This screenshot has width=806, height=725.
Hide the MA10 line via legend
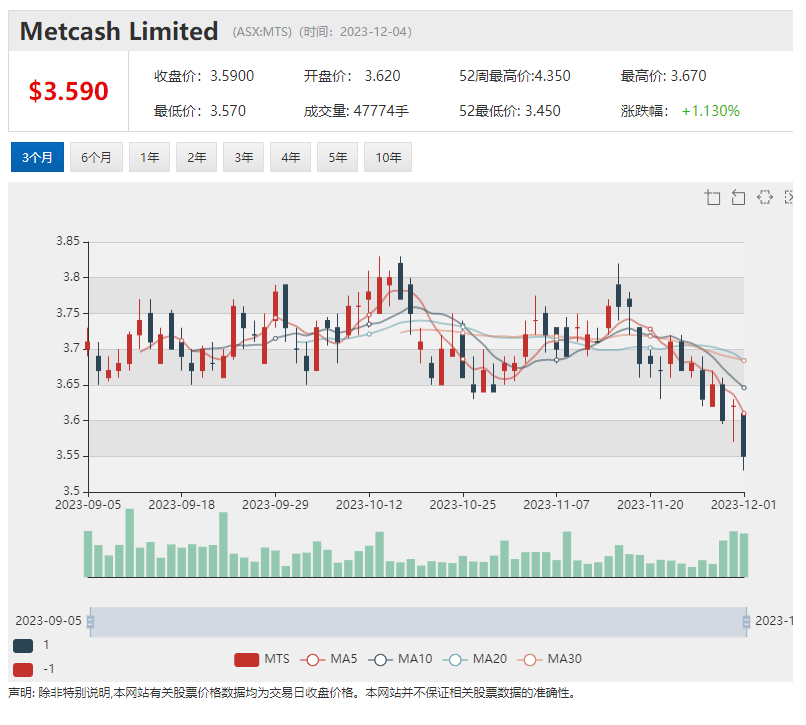[400, 659]
